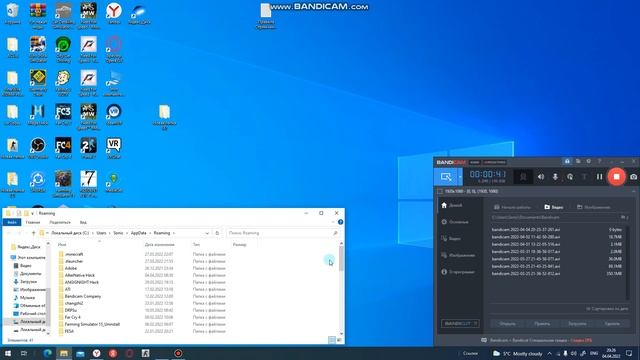Viewport: 640px width, 360px height.
Task: Show hidden system tray icons chevron
Action: [549, 353]
